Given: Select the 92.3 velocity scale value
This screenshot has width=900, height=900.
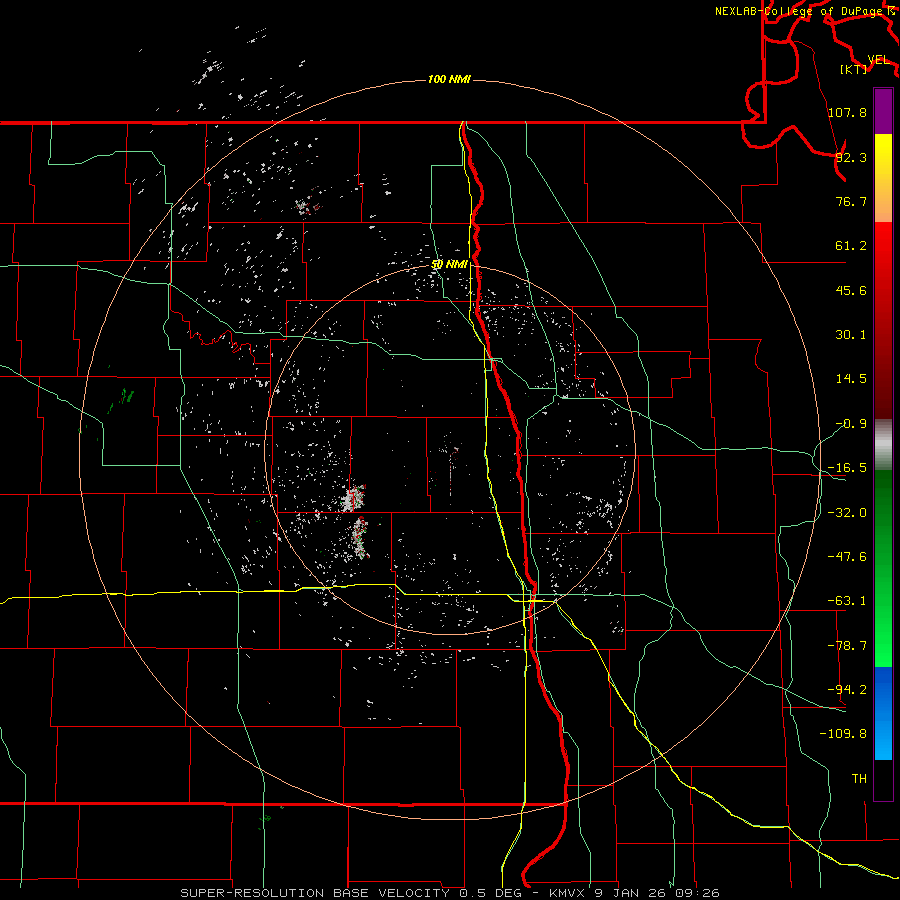Looking at the screenshot, I should click(851, 157).
